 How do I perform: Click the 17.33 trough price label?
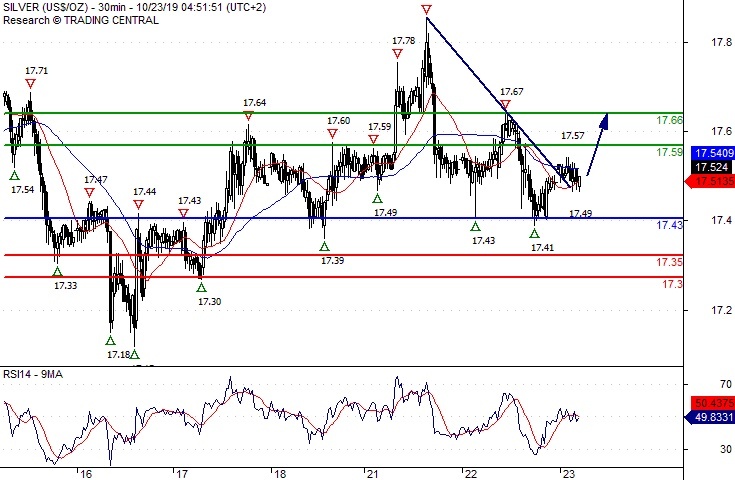[66, 285]
